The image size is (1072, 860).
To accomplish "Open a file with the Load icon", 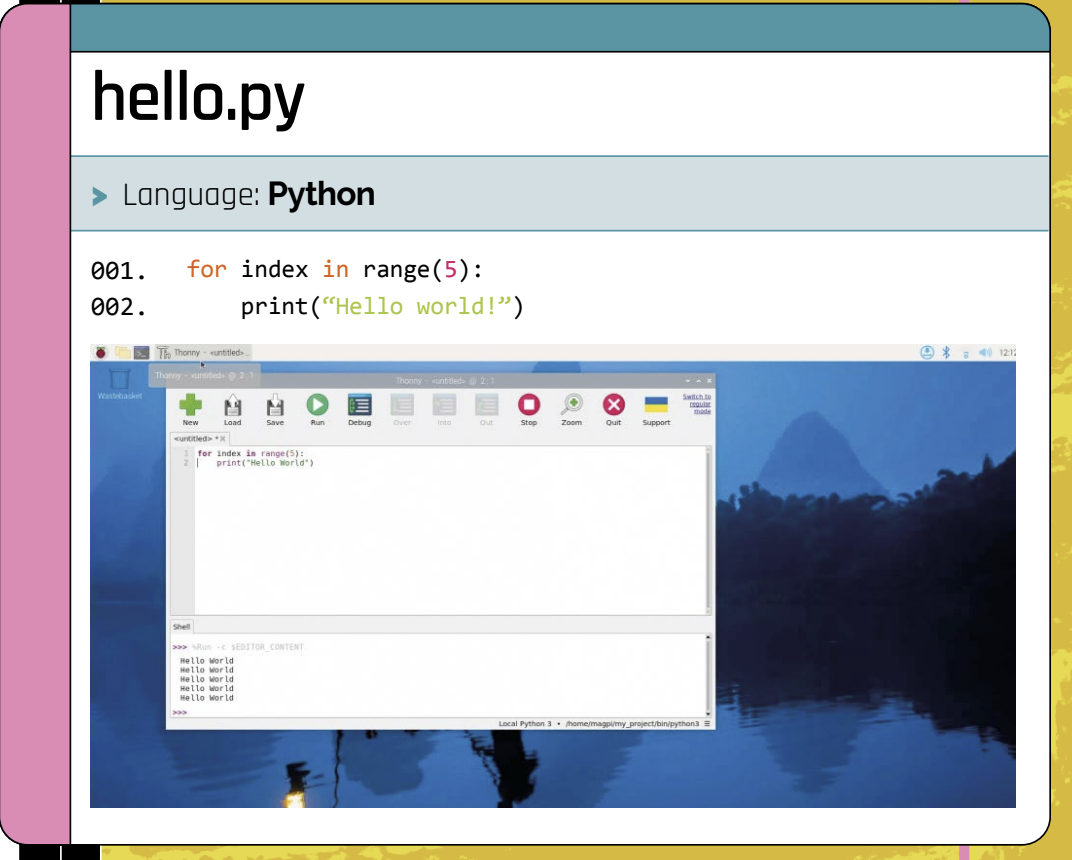I will (x=232, y=405).
